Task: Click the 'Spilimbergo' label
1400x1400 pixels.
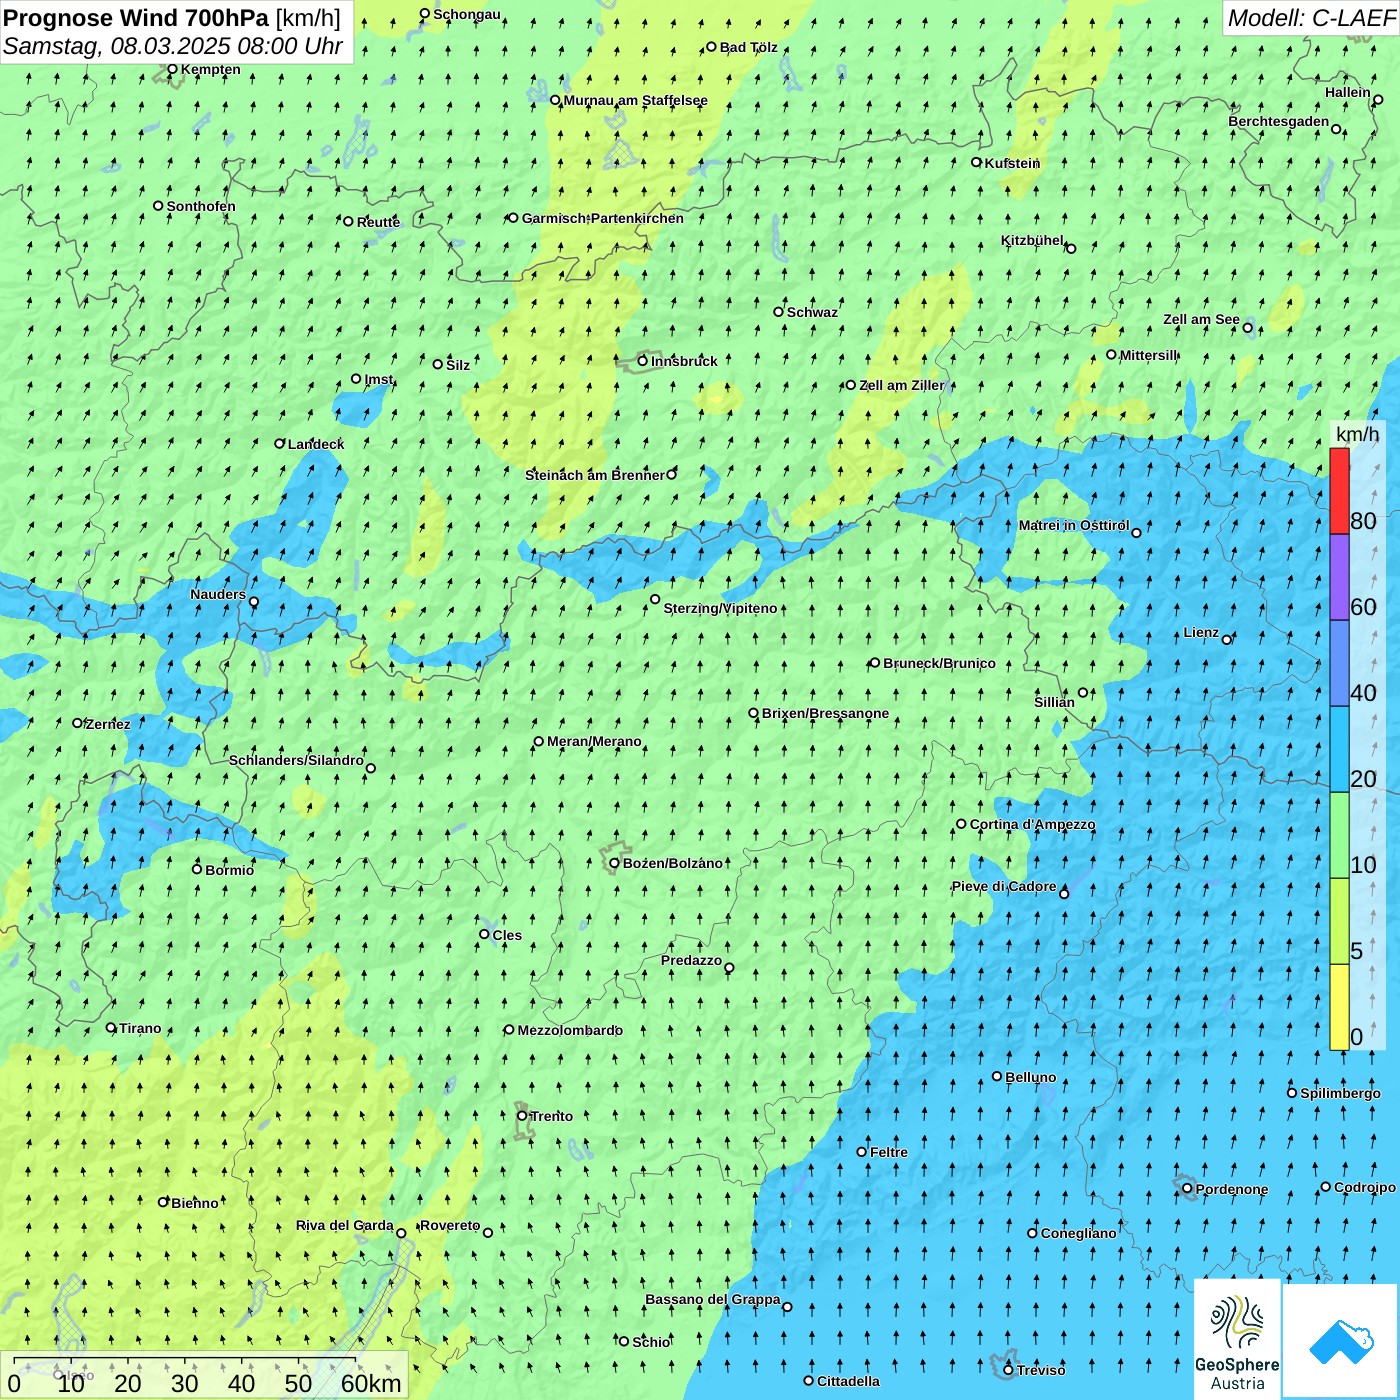Action: [x=1340, y=1093]
